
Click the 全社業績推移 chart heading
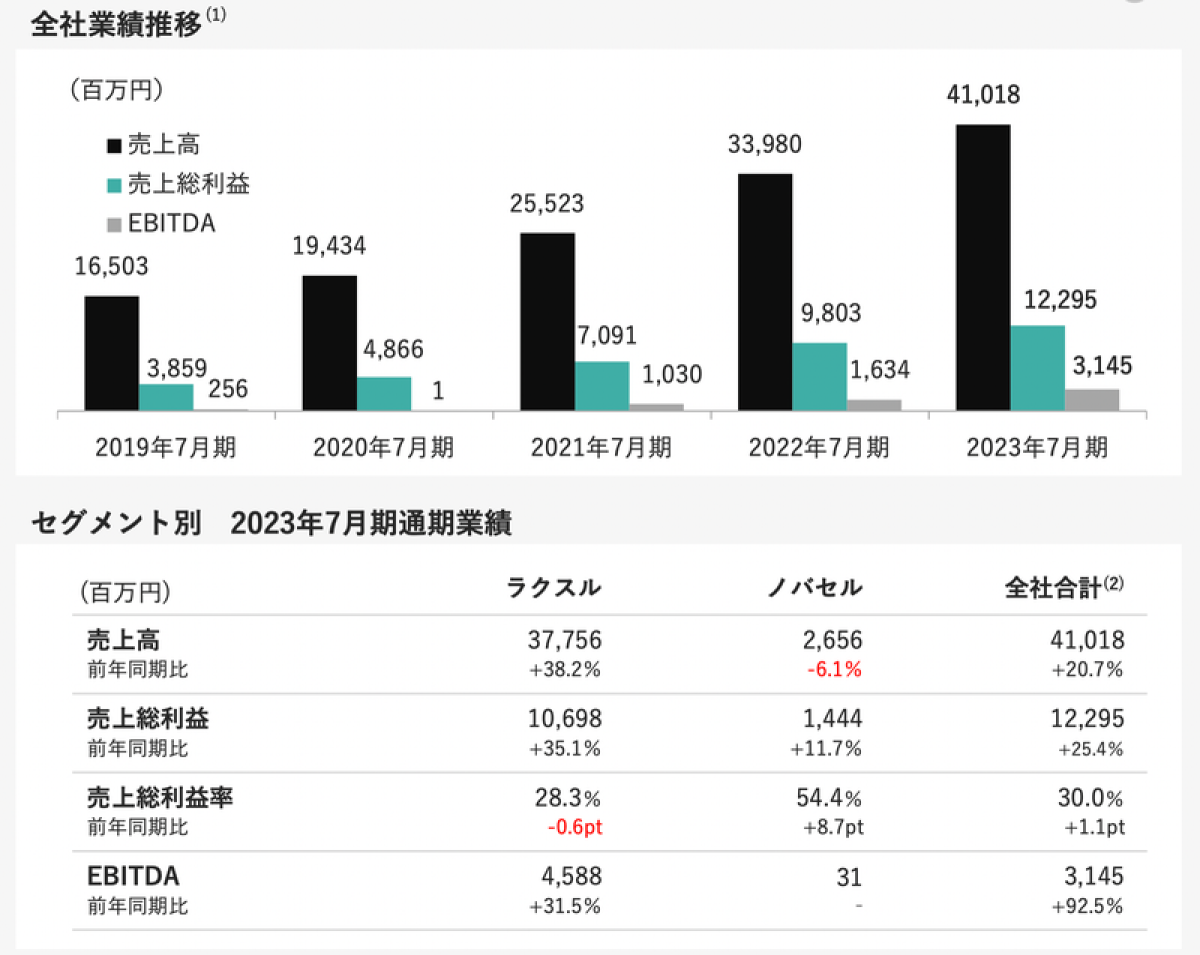click(x=116, y=25)
